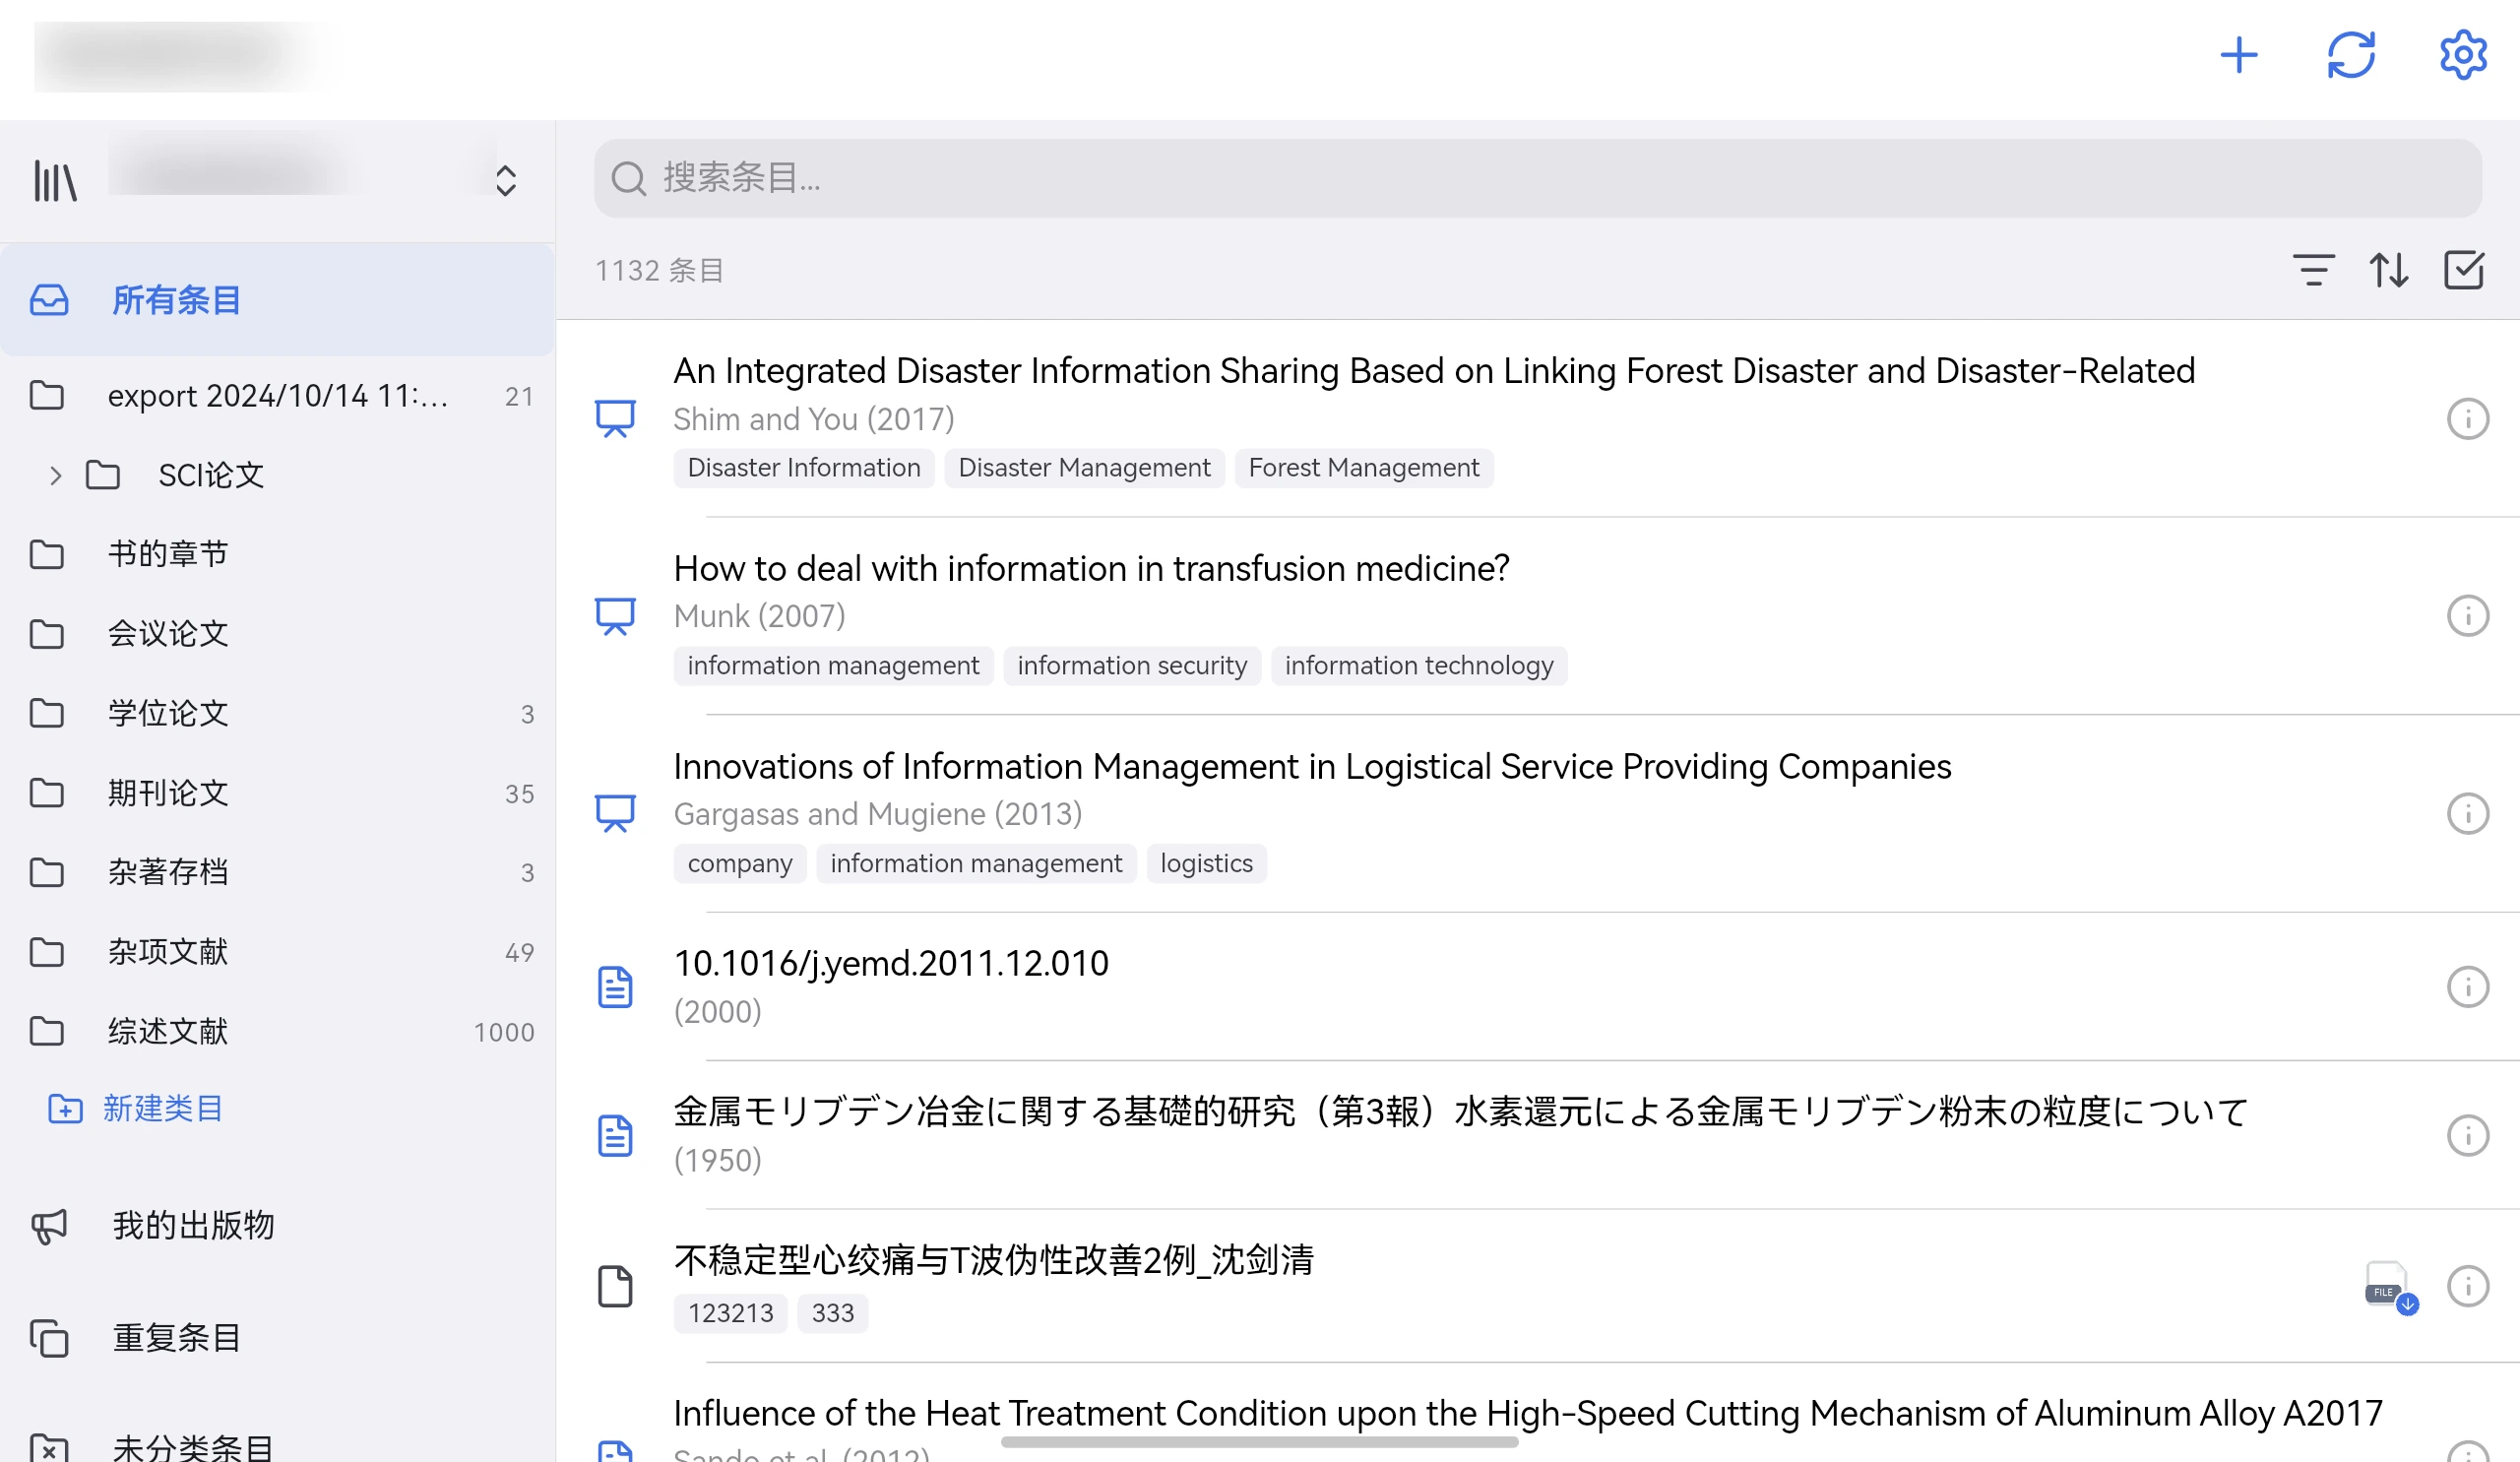Open settings via the gear icon

click(x=2462, y=55)
